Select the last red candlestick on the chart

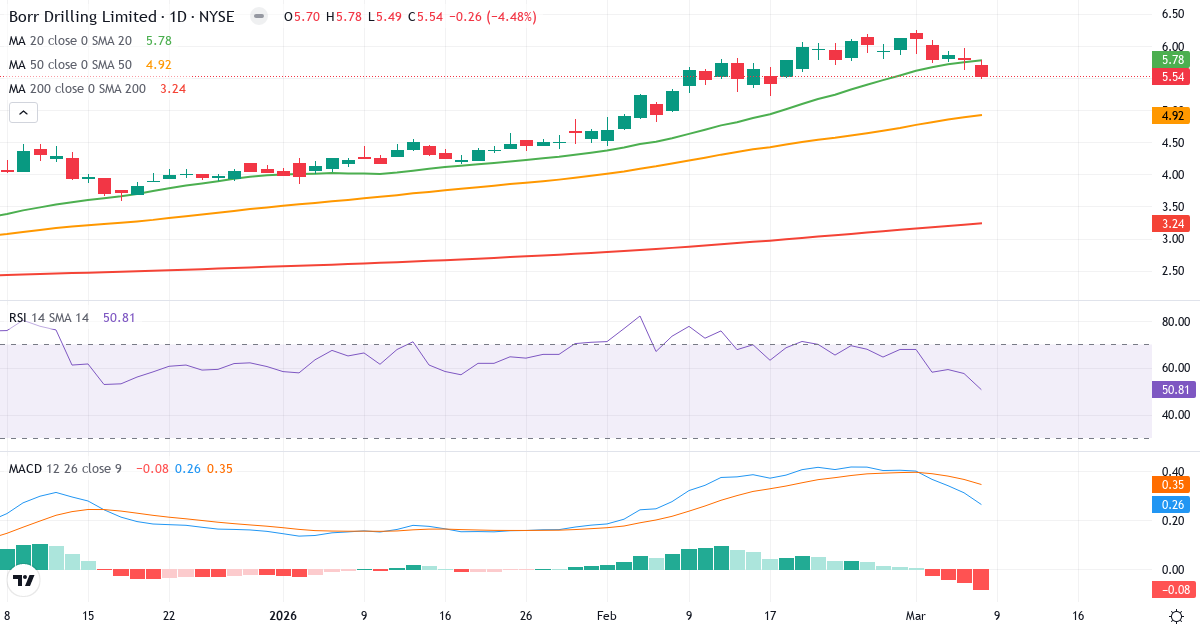click(x=980, y=72)
